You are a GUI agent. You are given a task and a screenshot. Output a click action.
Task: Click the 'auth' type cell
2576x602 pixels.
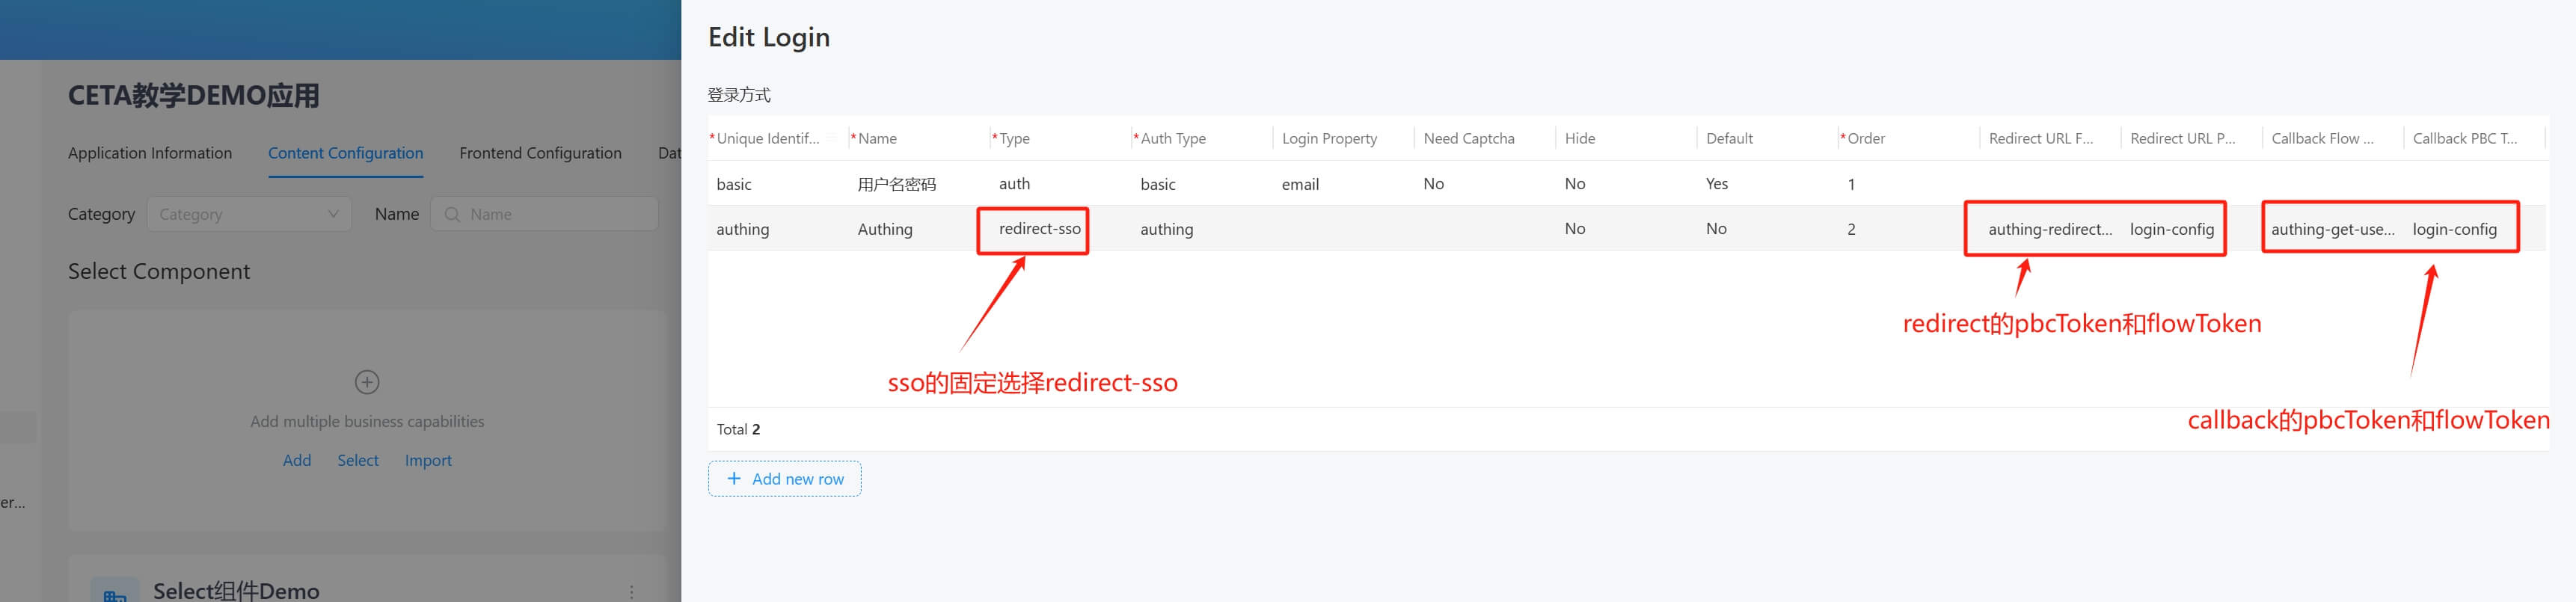(1014, 184)
